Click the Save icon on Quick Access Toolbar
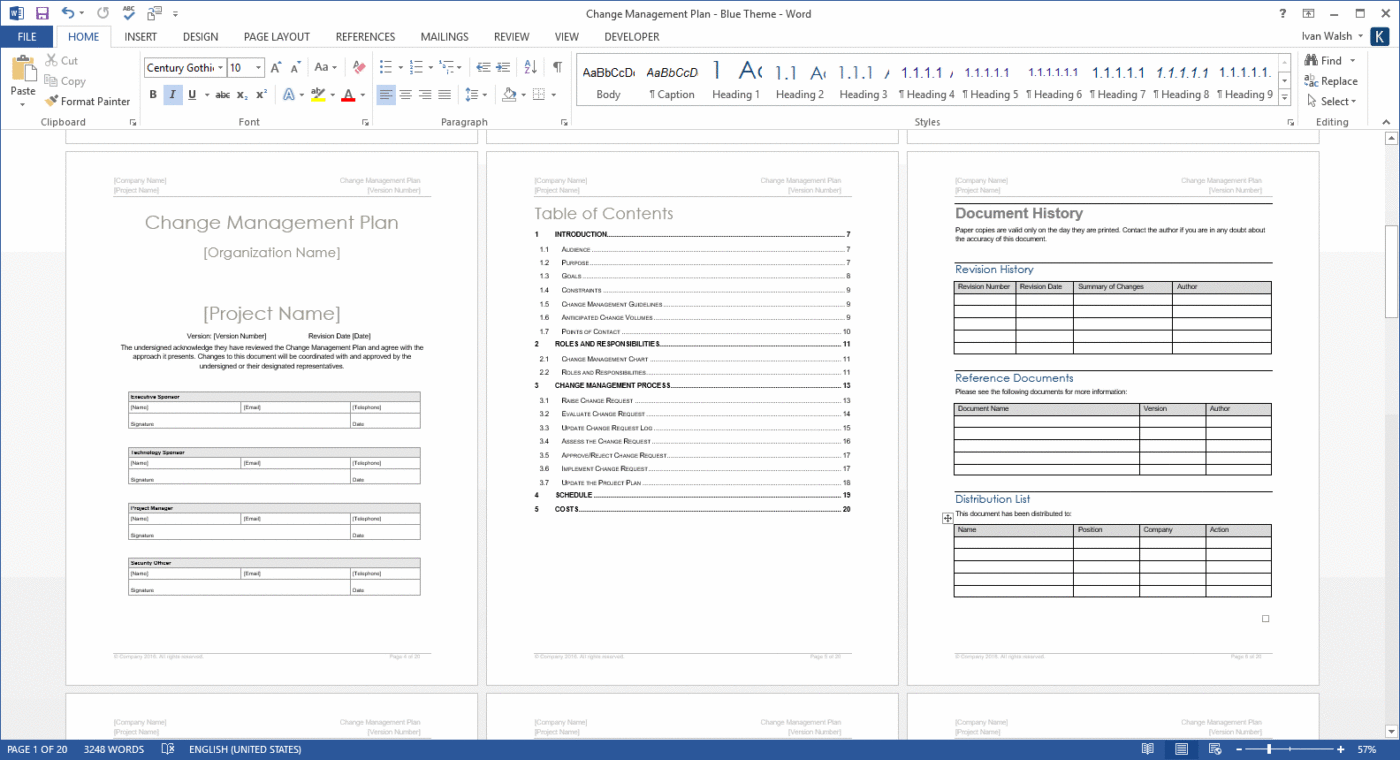 coord(40,13)
